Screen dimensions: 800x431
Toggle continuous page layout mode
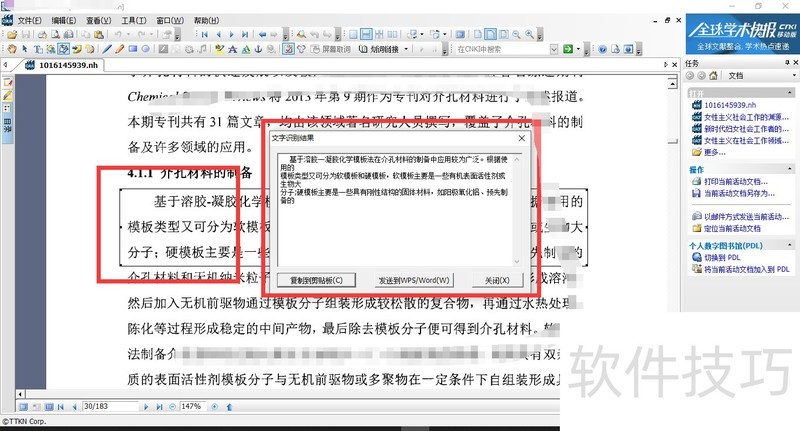tap(366, 35)
